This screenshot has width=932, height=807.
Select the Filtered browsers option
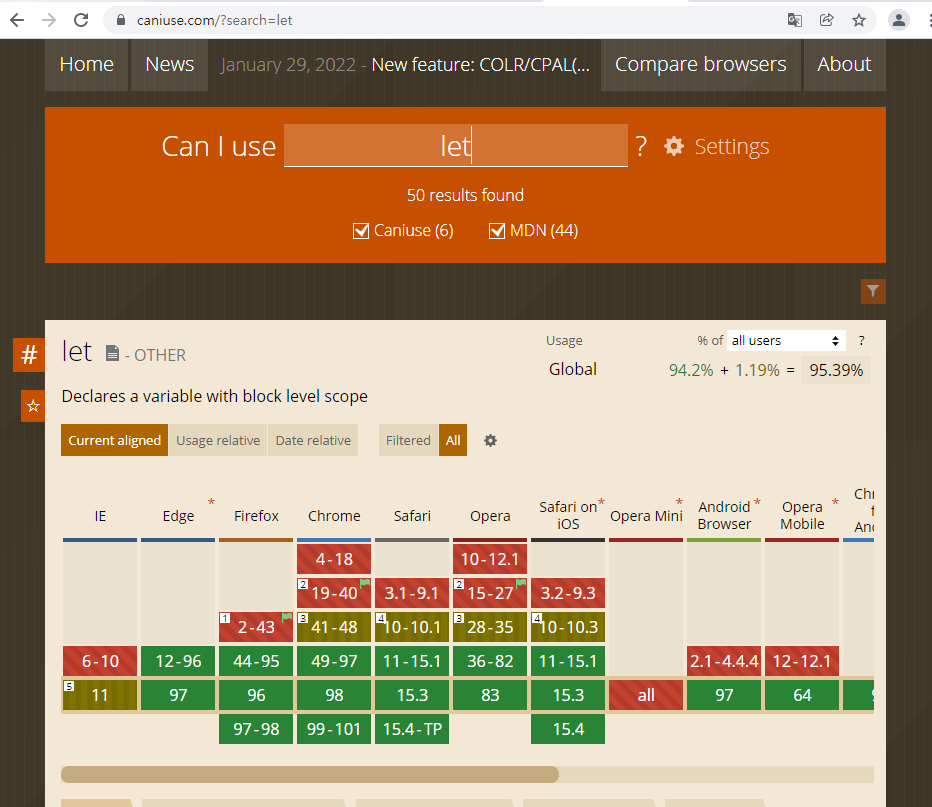pos(408,440)
